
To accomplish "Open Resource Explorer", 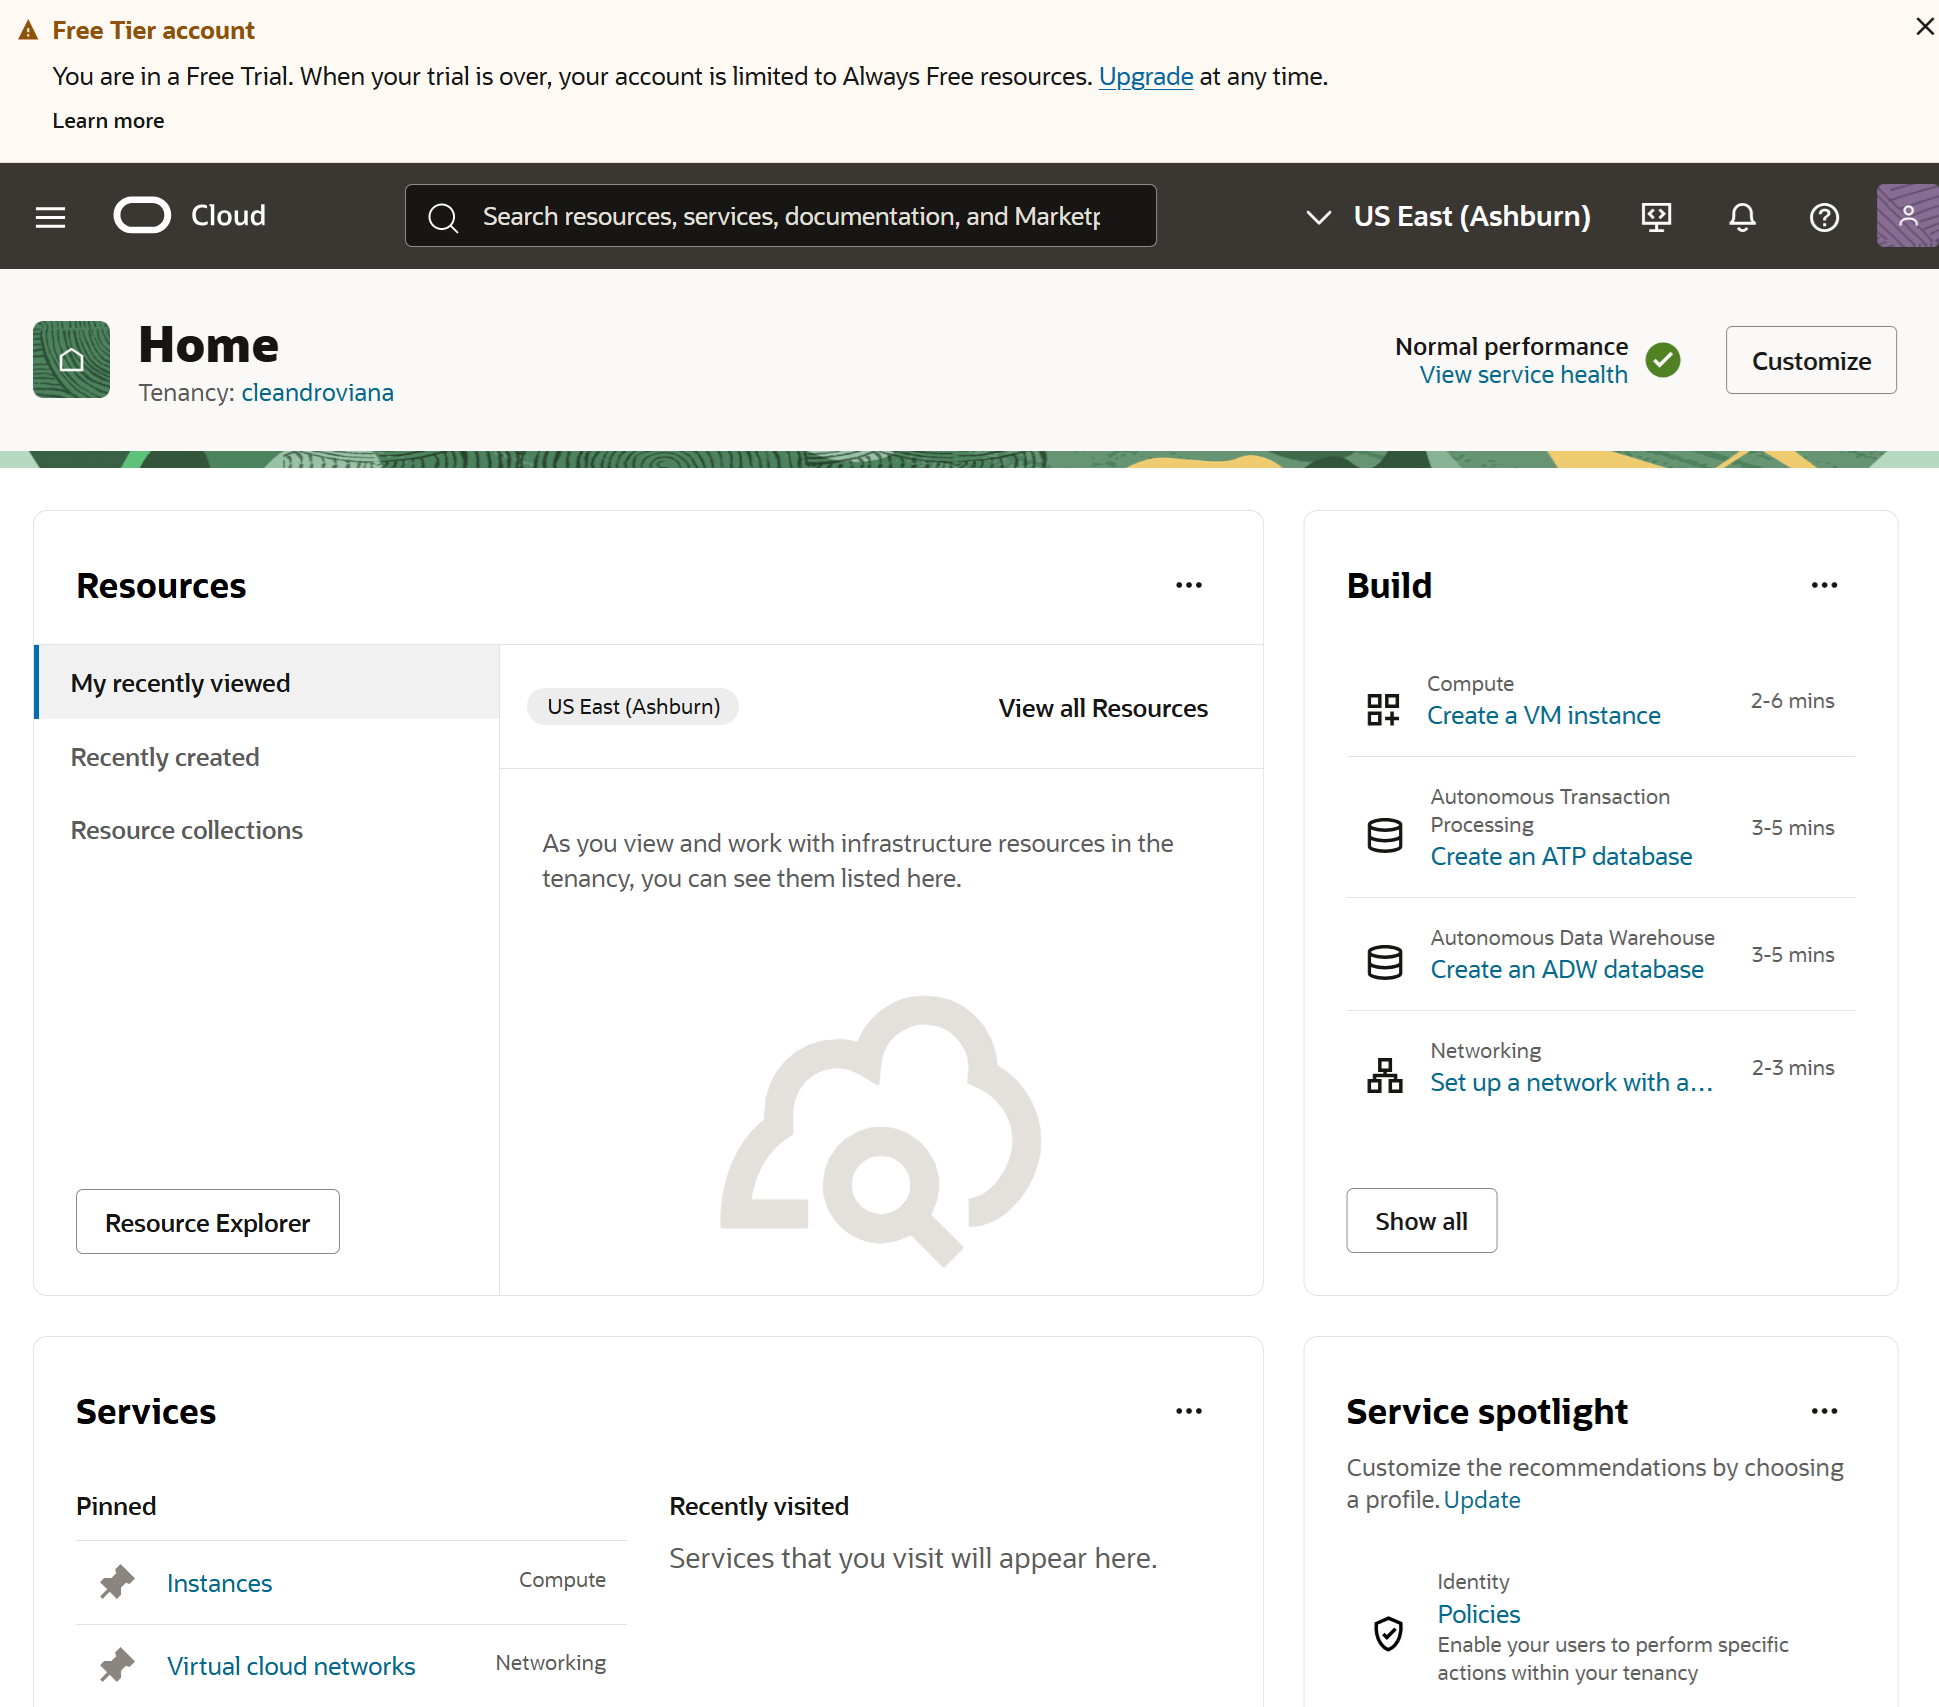I will tap(208, 1222).
